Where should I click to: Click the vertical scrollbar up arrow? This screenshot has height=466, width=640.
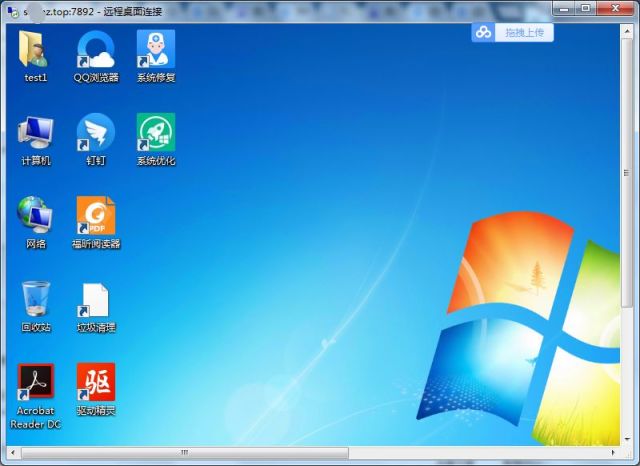pyautogui.click(x=627, y=31)
